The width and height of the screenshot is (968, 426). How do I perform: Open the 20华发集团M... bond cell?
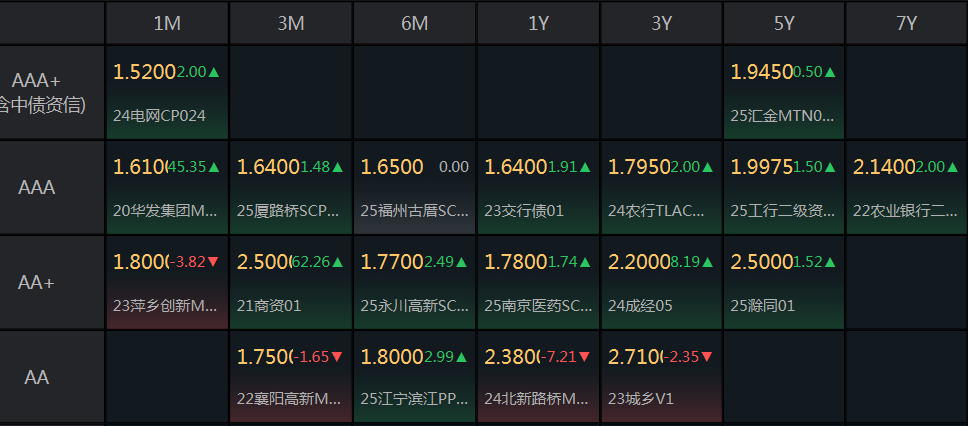(x=167, y=188)
